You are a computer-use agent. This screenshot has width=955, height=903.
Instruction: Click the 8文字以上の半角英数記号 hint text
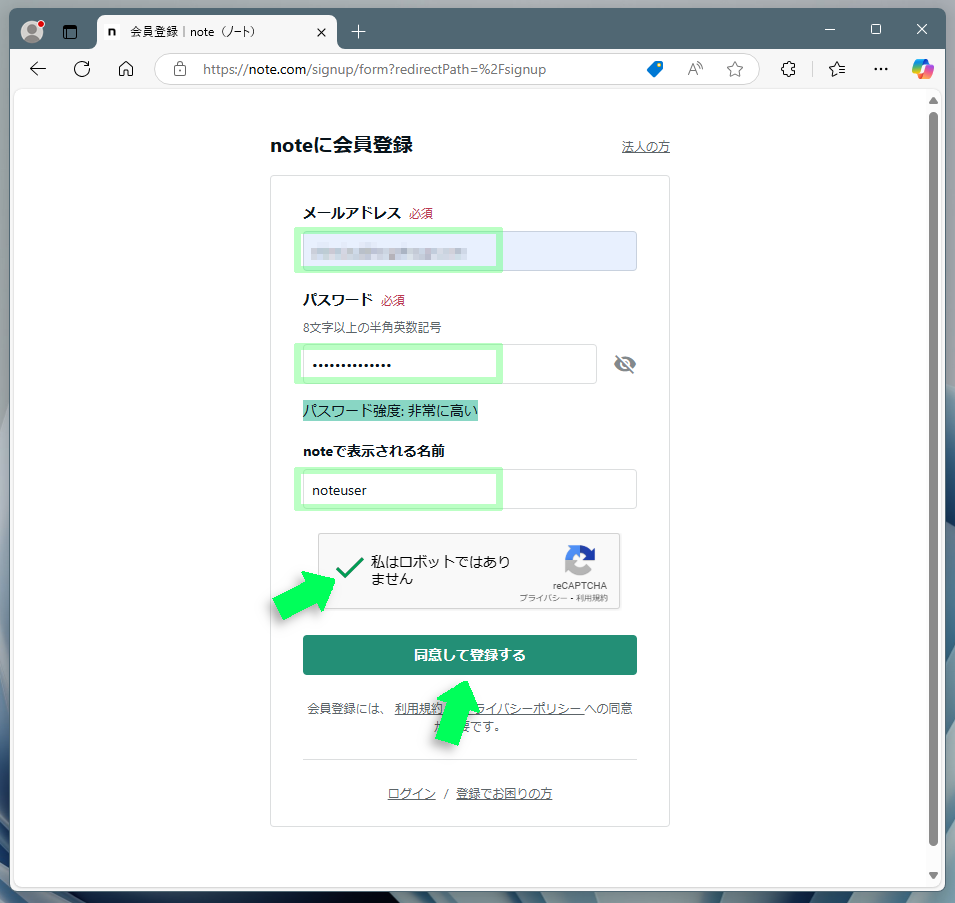pos(372,328)
